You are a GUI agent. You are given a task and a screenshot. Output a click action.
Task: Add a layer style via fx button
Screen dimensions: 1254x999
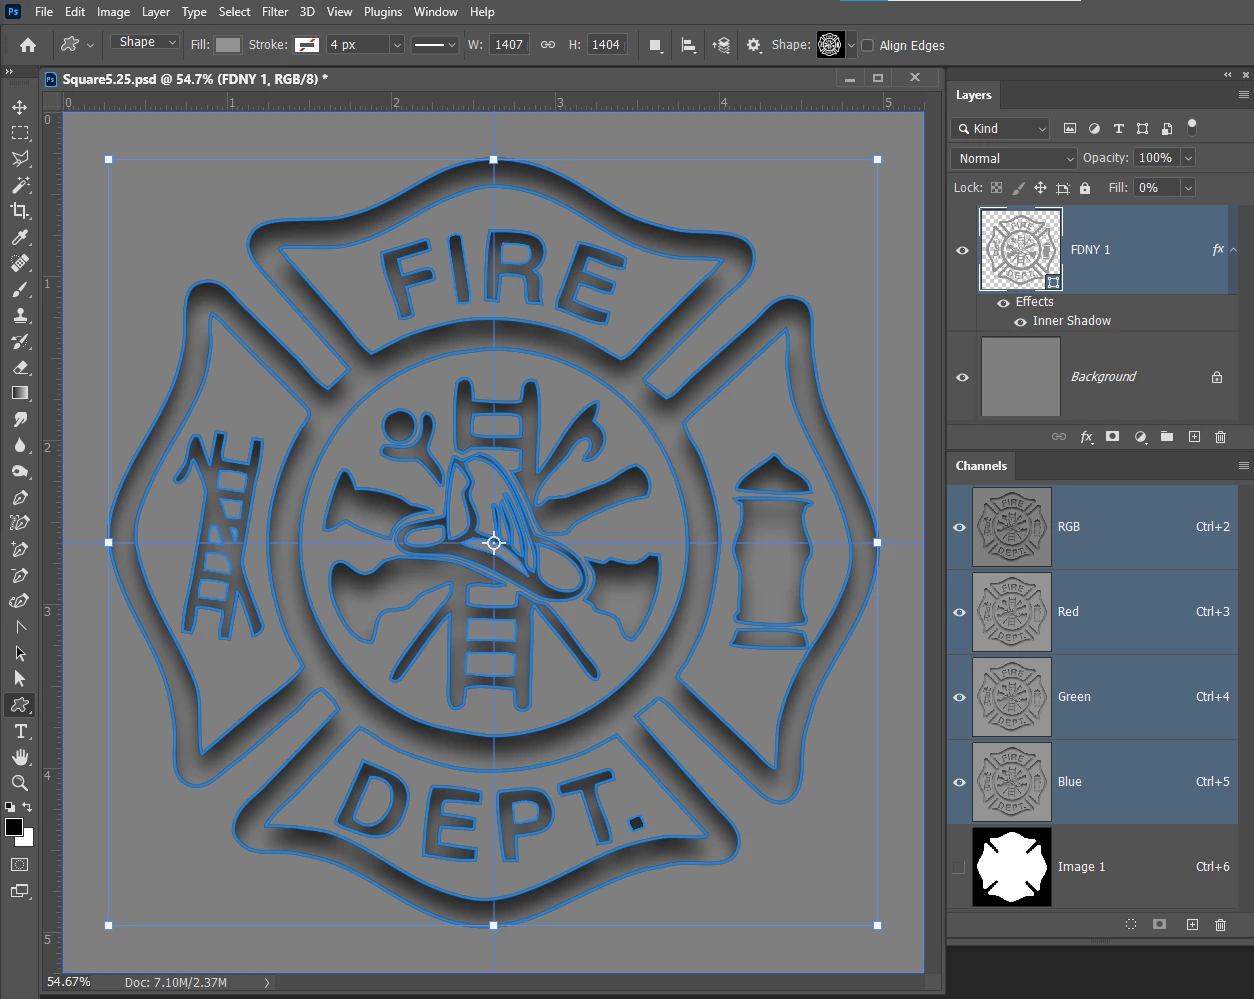tap(1086, 437)
